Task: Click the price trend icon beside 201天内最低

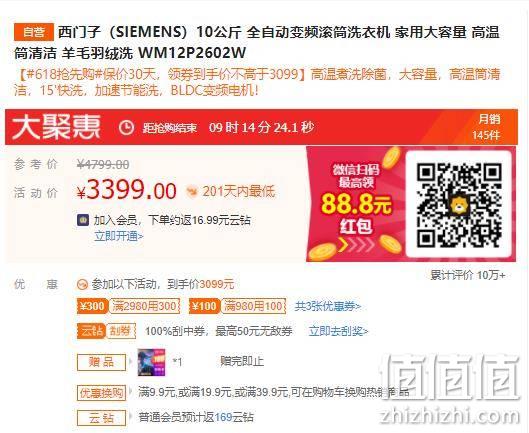Action: coord(192,192)
